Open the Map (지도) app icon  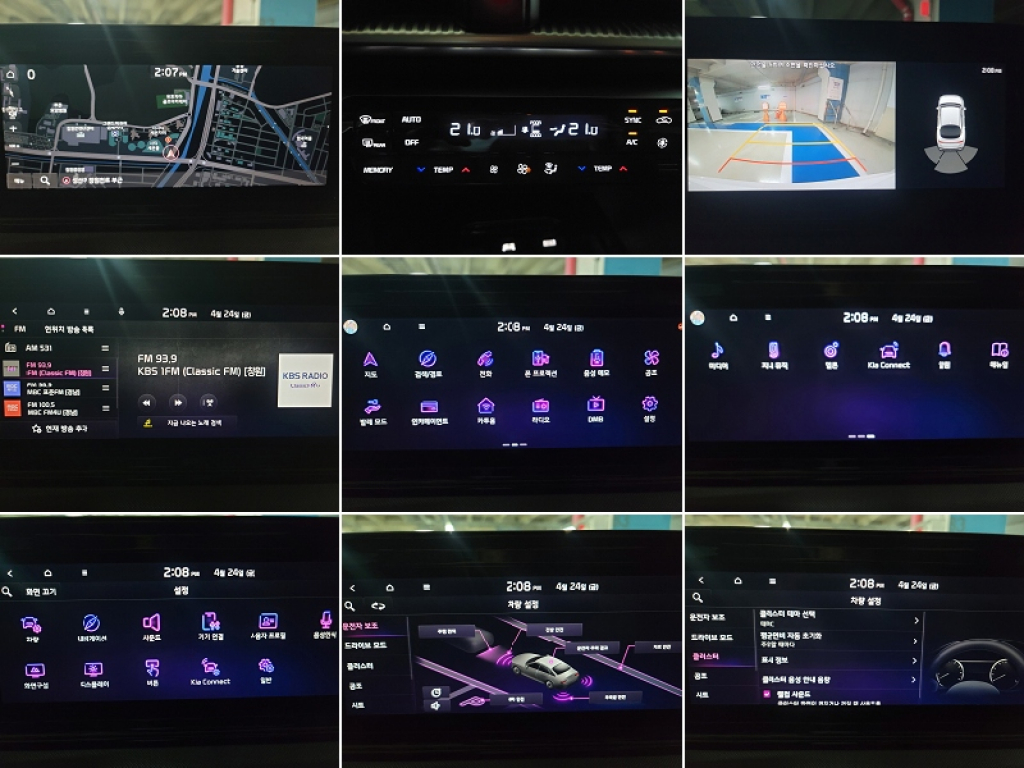pyautogui.click(x=370, y=360)
